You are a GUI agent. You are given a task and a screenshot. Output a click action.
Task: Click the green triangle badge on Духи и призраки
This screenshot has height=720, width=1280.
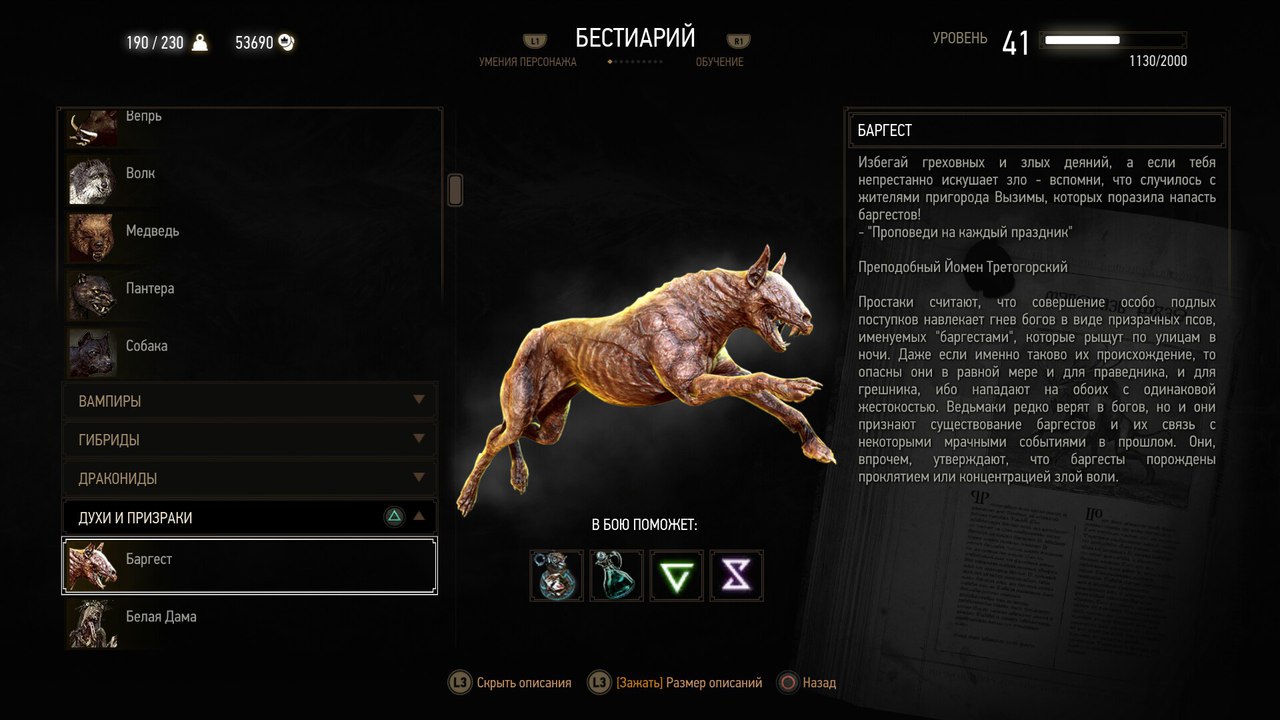coord(394,517)
